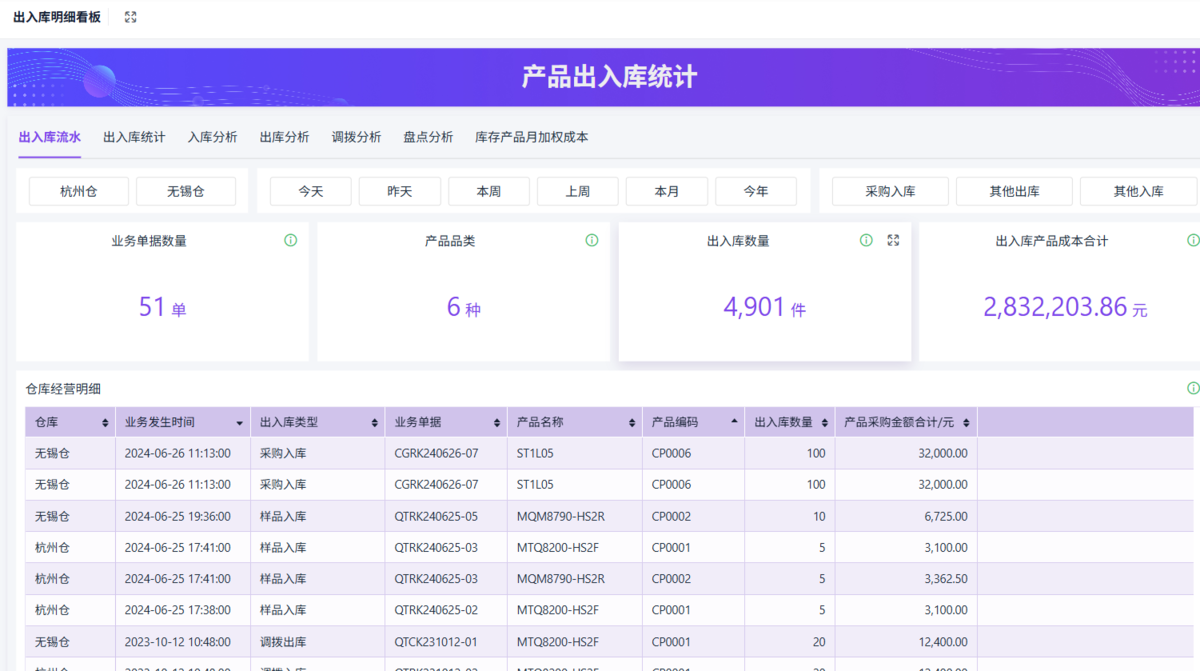Screen dimensions: 1200x671
Task: Click fullscreen icon beside 出入库明细看板 title
Action: (130, 17)
